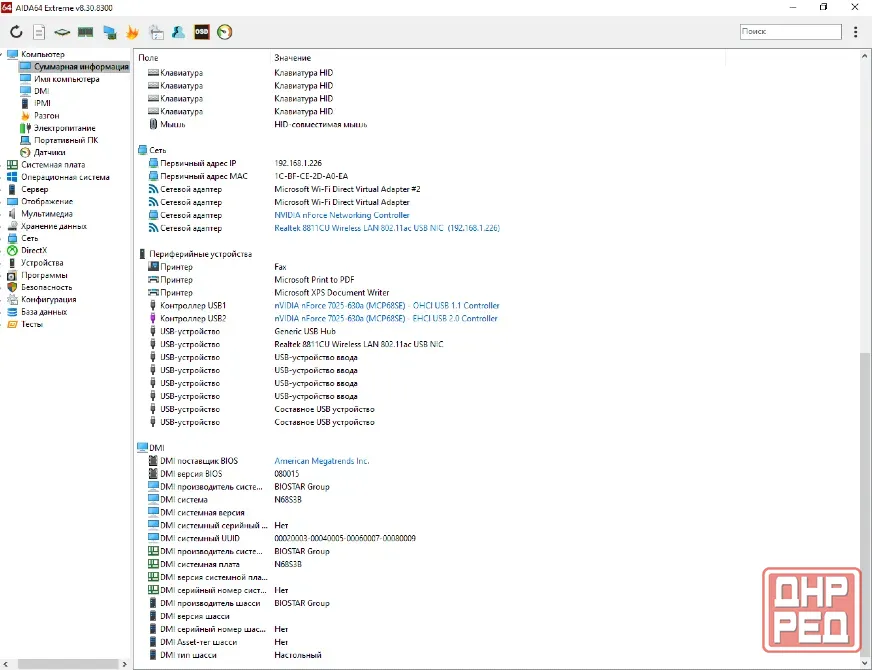Click the computer-with-papers toolbar icon
The width and height of the screenshot is (872, 670).
[156, 32]
